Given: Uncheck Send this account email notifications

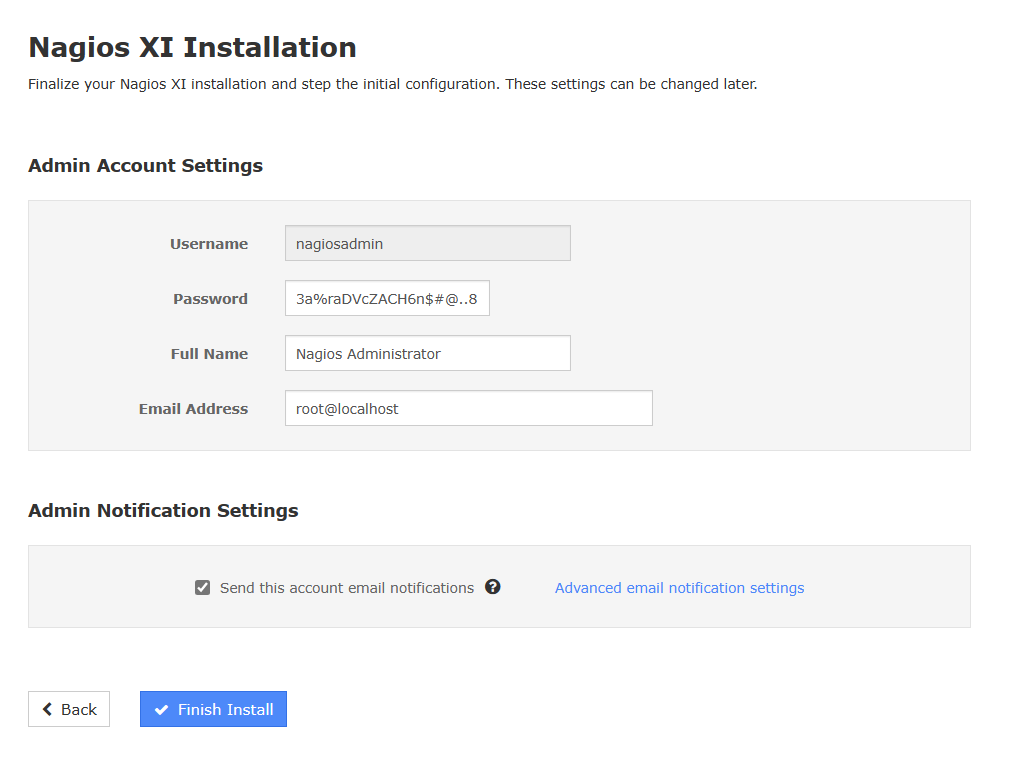Looking at the screenshot, I should tap(203, 588).
